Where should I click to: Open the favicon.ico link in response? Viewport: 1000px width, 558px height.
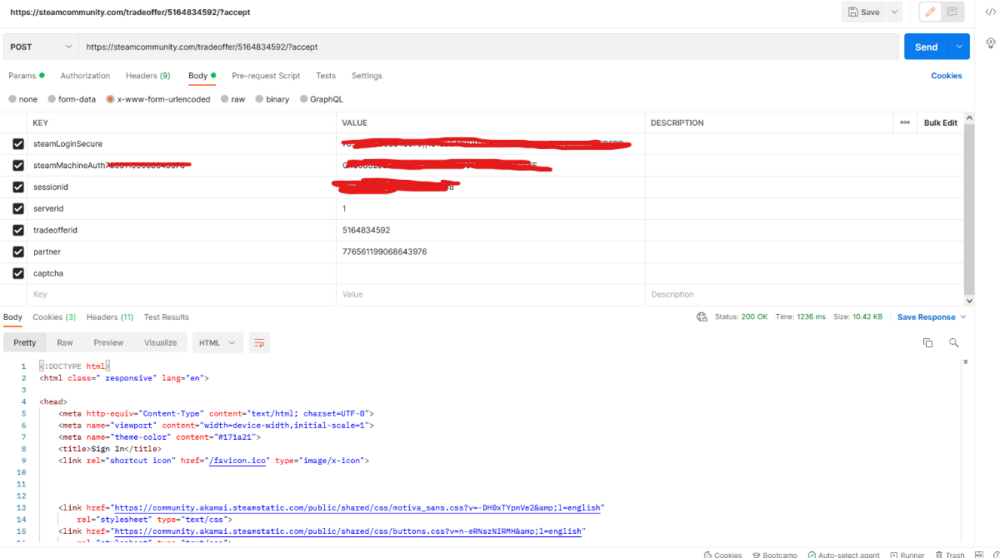[x=237, y=460]
